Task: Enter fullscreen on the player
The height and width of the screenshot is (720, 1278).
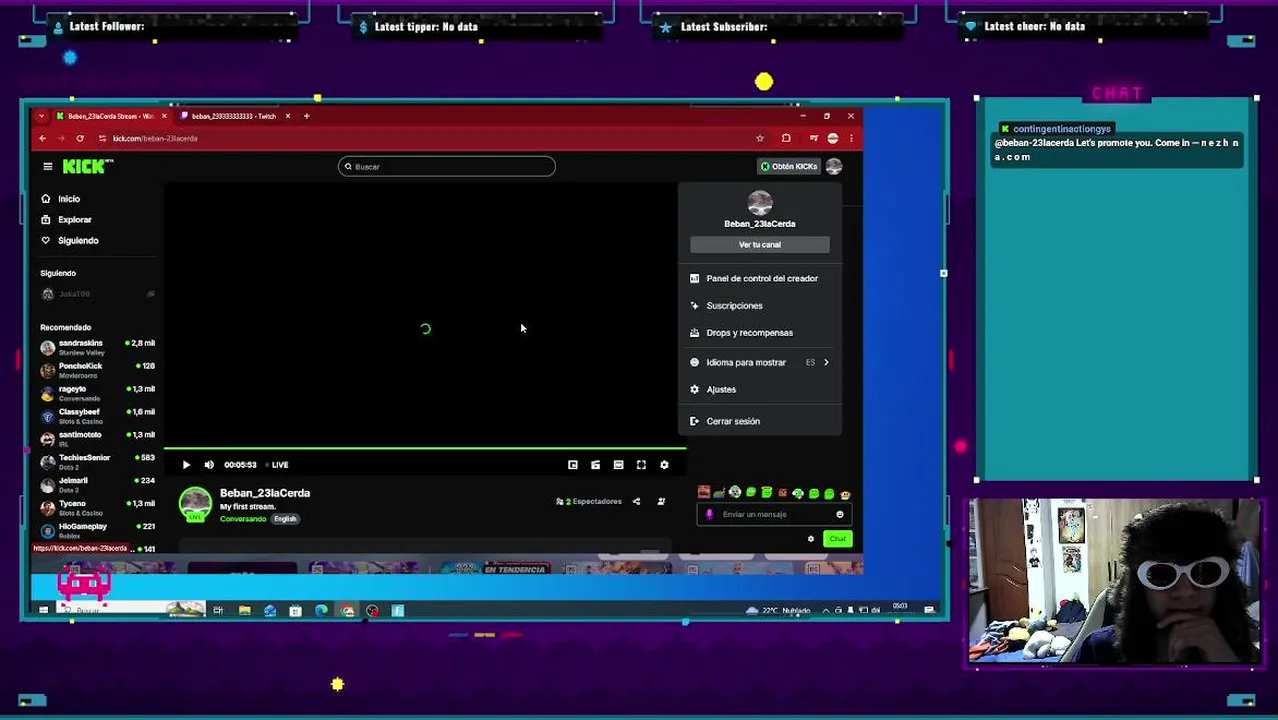Action: click(641, 465)
